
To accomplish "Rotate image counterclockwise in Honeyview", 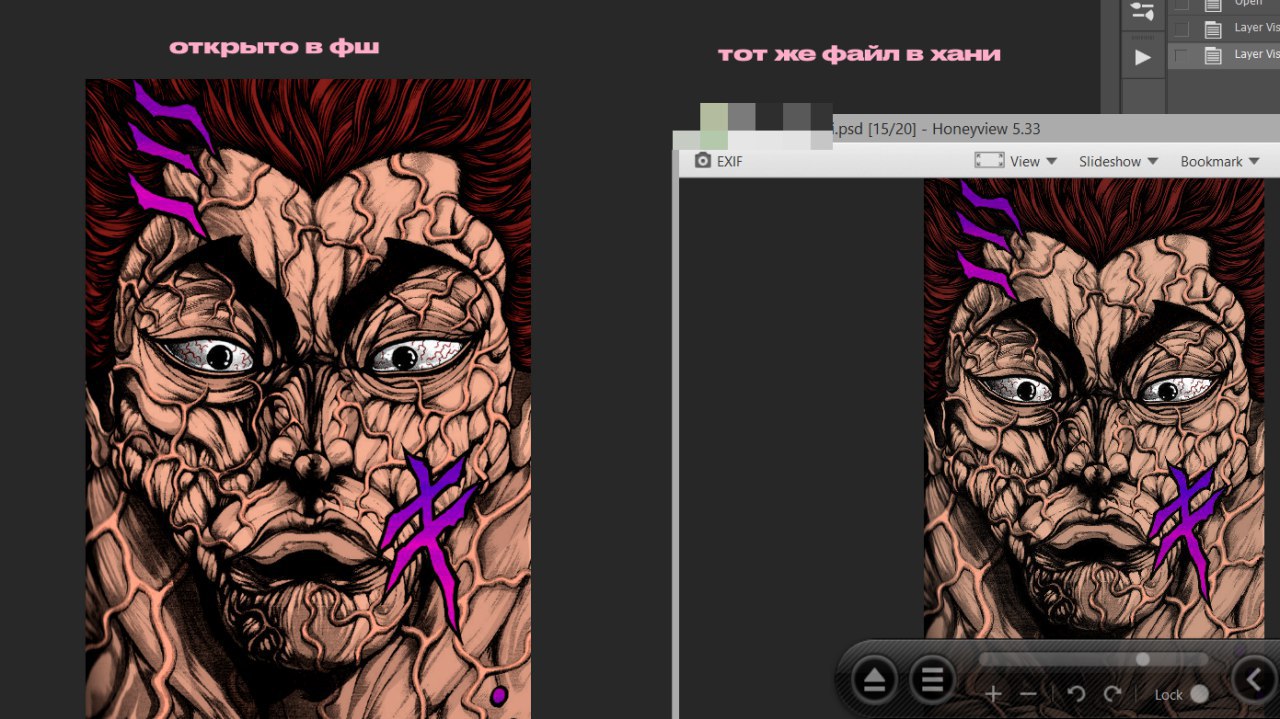I will (1076, 694).
